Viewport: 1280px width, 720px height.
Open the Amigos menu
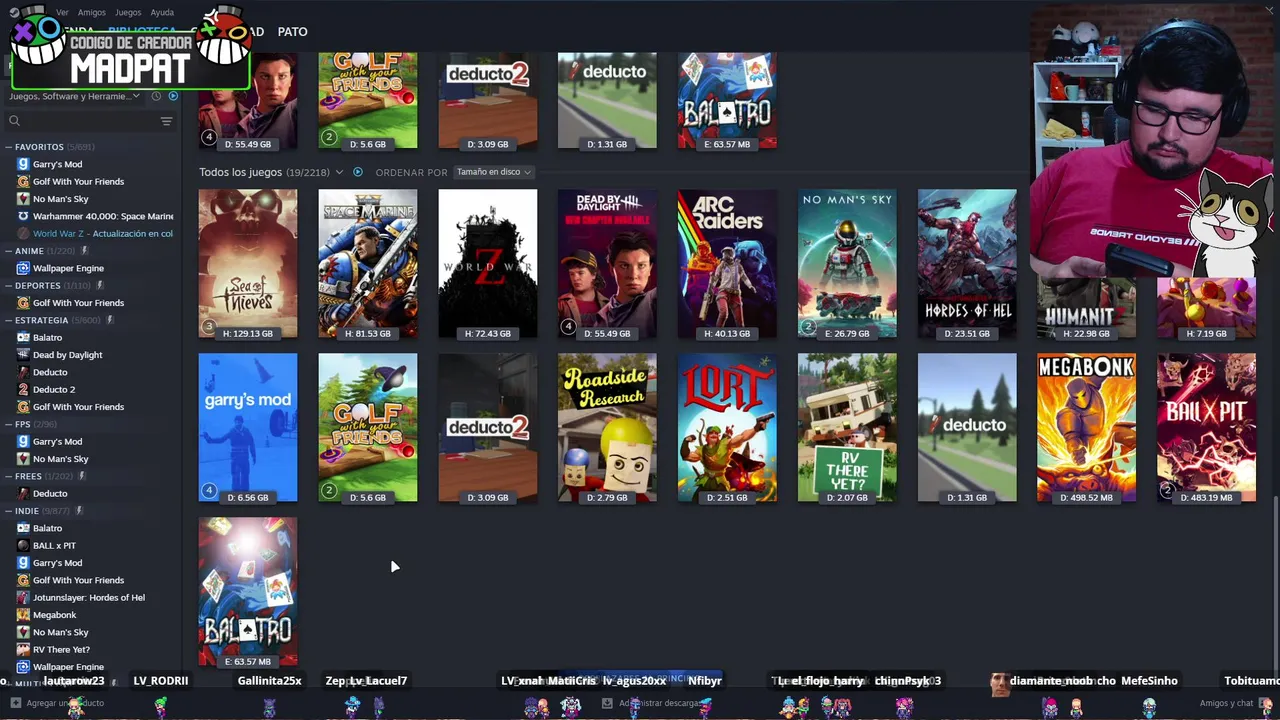pyautogui.click(x=92, y=13)
